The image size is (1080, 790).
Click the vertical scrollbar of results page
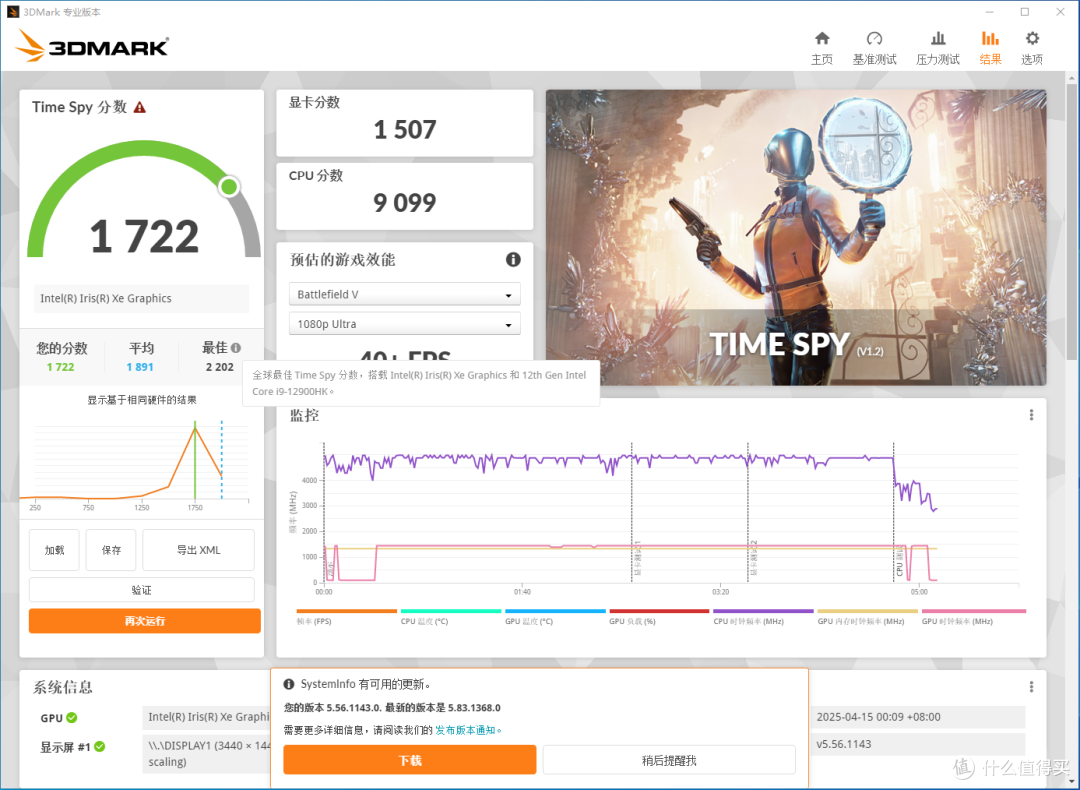(x=1072, y=220)
